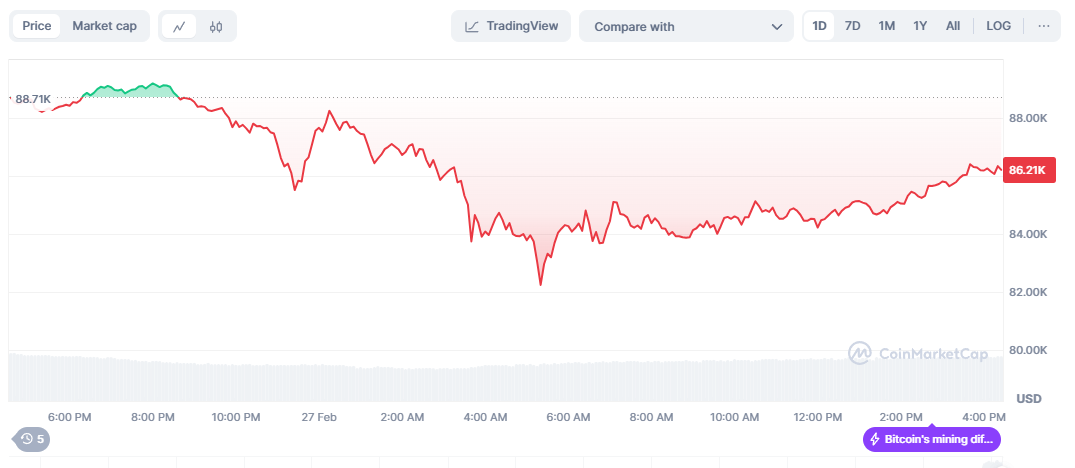Switch to Market cap view
Screen dimensions: 1075x468
click(105, 26)
